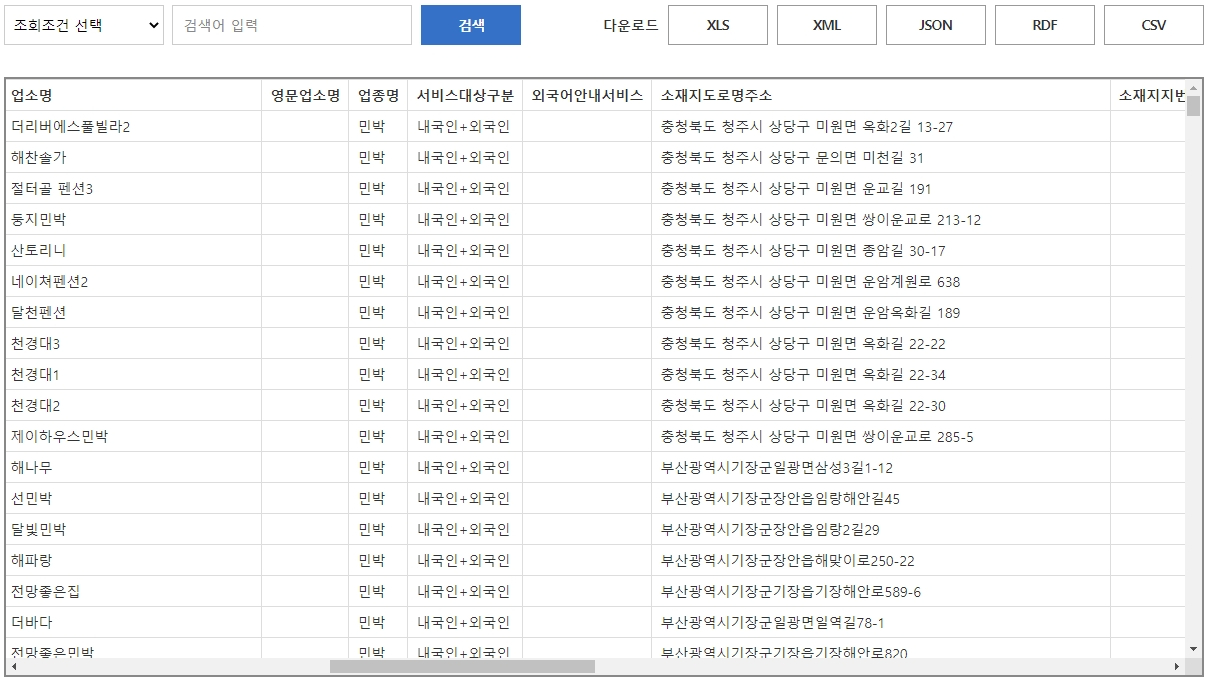Click 민박 in the 해찬솔가 row

372,157
